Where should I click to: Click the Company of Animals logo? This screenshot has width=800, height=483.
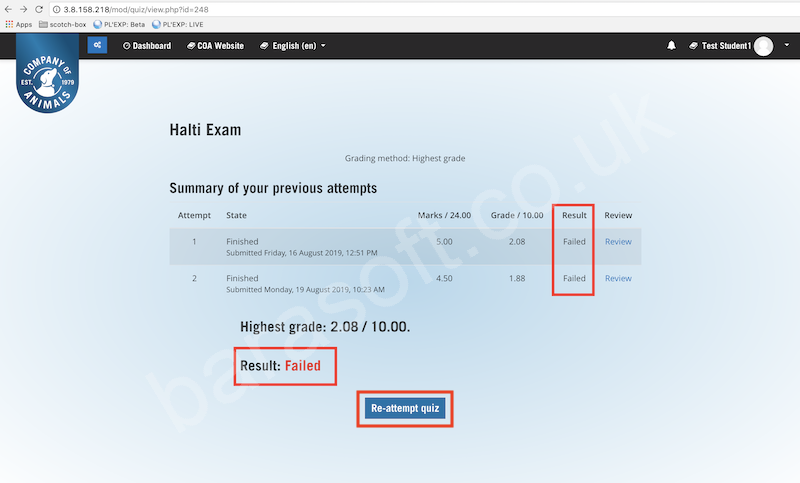pyautogui.click(x=47, y=73)
